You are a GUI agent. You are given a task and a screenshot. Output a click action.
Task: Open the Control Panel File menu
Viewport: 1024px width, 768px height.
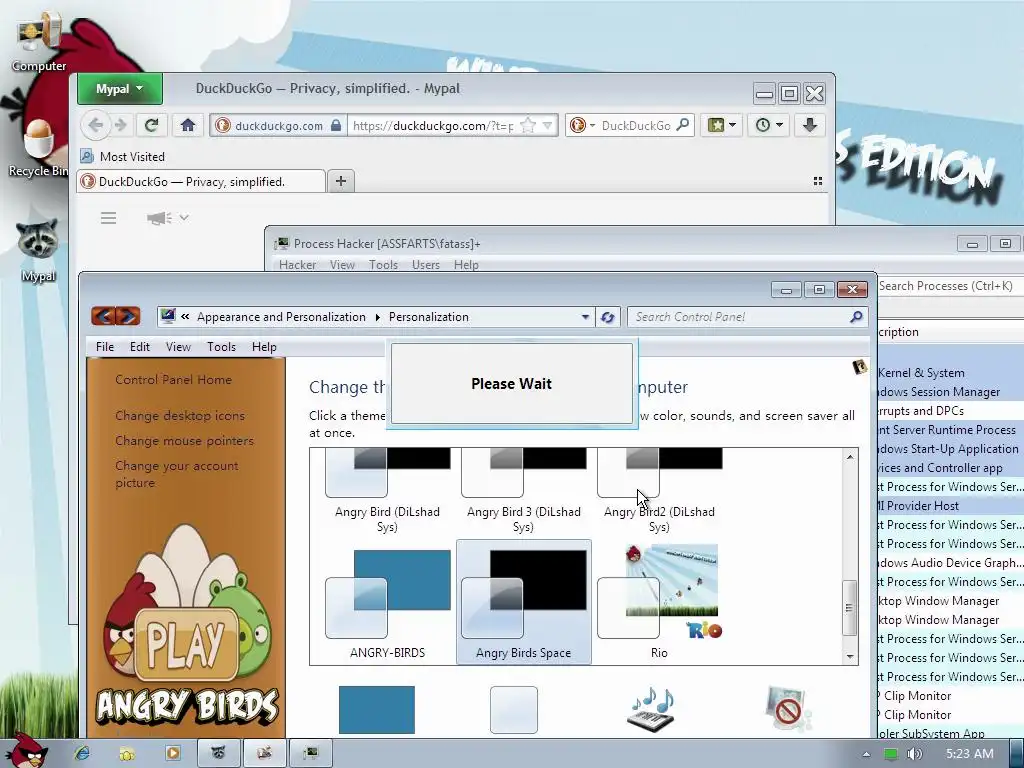point(104,347)
